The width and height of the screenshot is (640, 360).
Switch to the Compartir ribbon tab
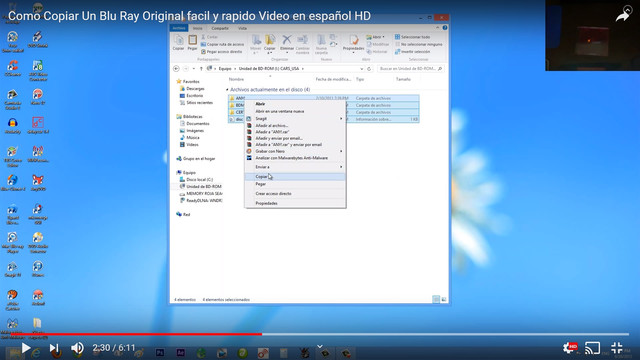point(220,28)
